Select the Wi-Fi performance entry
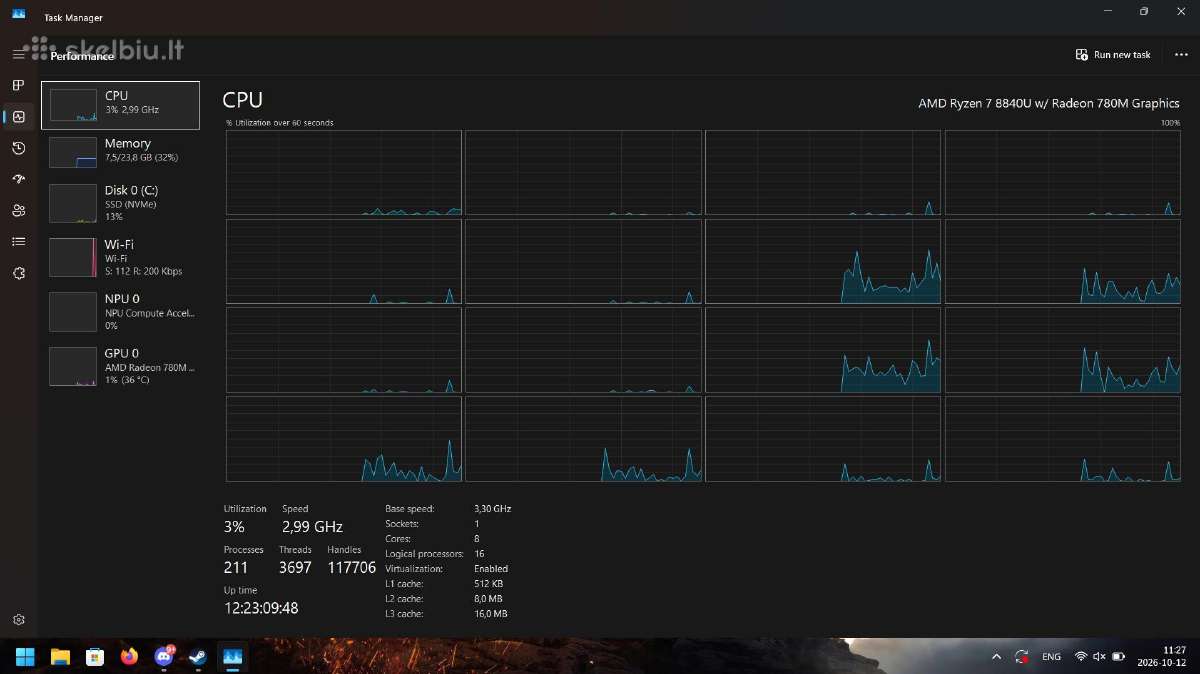 (120, 257)
